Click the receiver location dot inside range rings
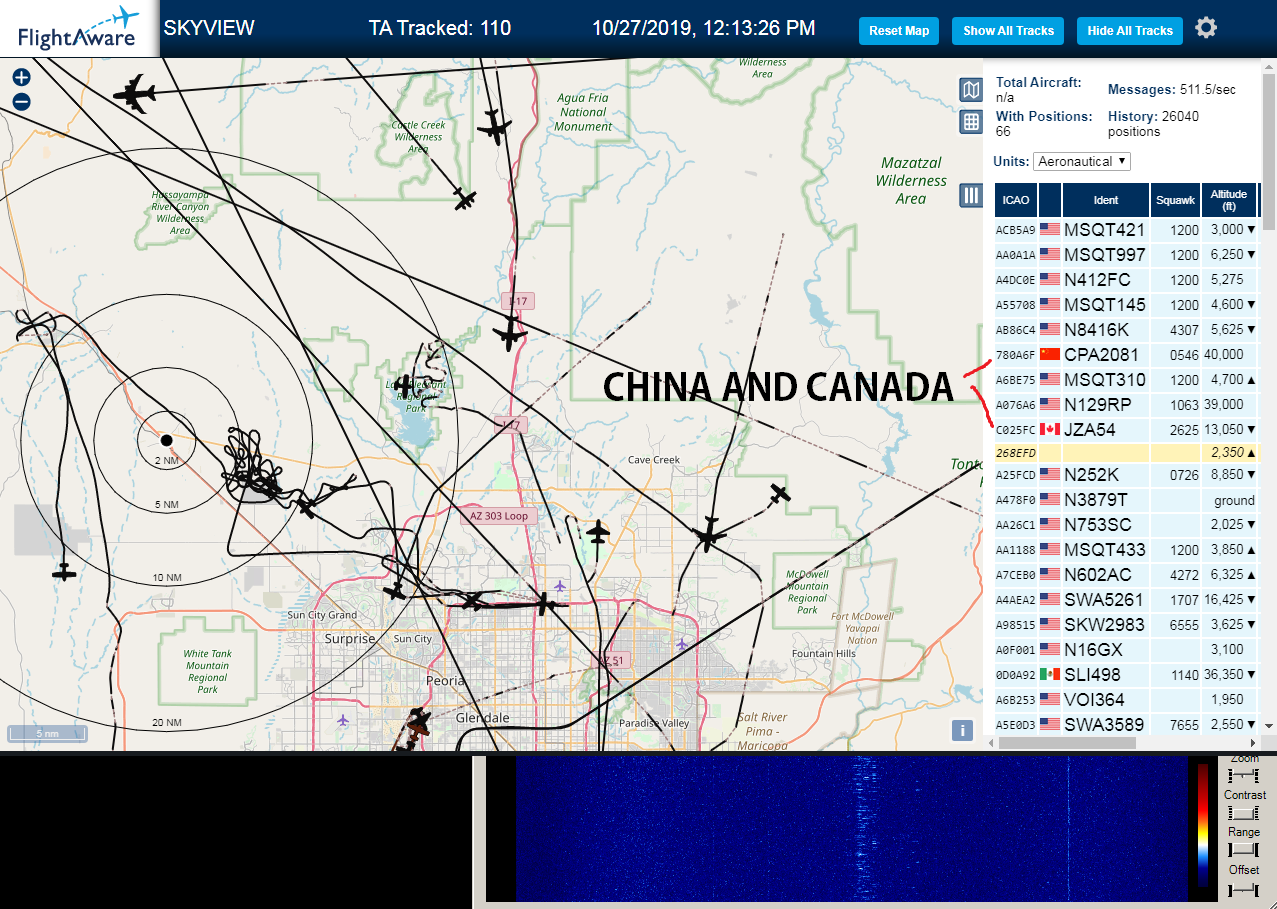Screen dimensions: 1277x909 coord(166,440)
